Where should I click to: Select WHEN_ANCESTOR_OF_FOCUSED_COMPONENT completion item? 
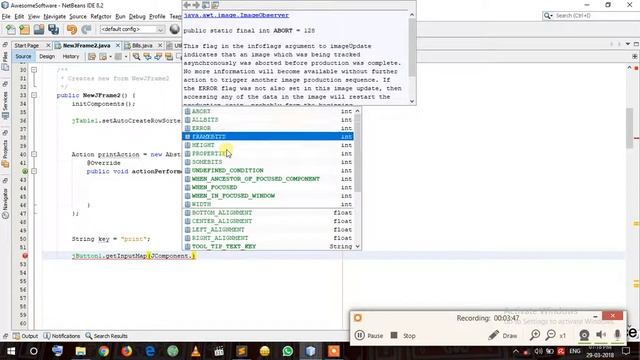(x=269, y=179)
